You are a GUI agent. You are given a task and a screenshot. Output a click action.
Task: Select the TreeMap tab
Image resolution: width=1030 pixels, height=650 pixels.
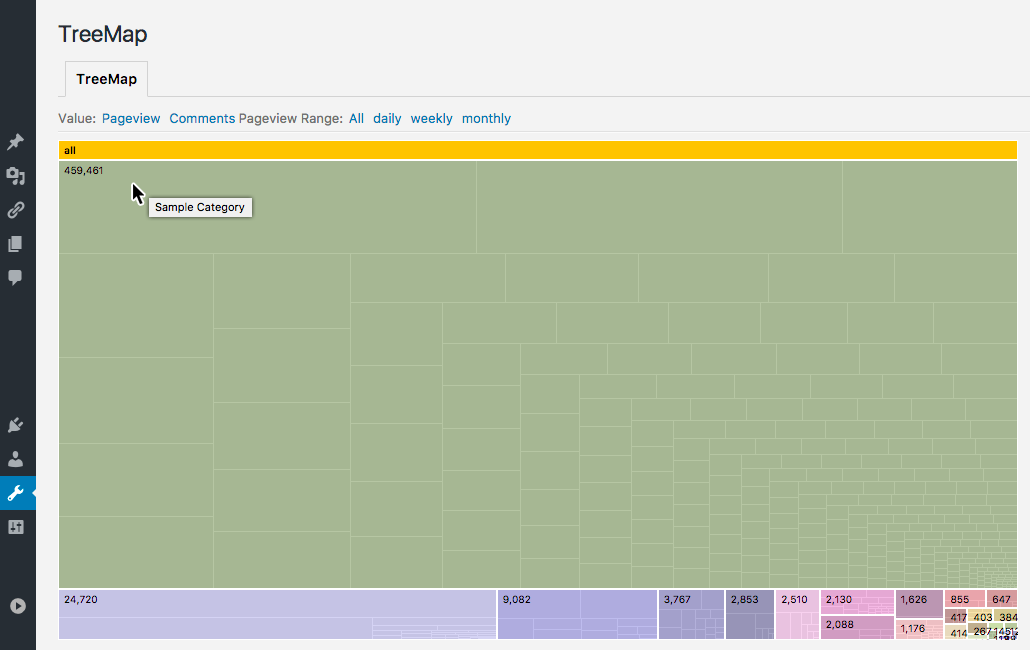point(106,79)
